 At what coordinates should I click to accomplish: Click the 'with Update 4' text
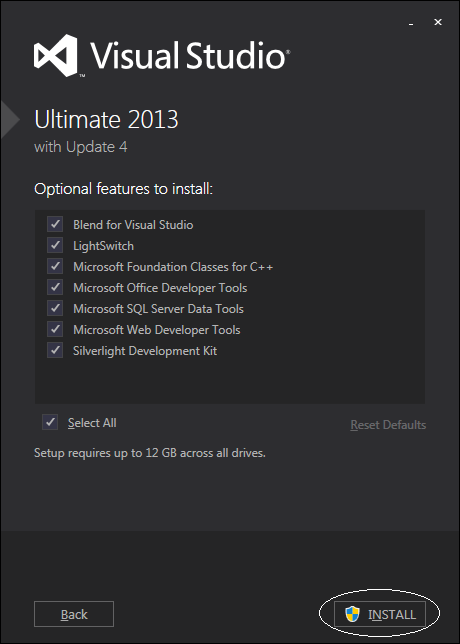(x=80, y=147)
